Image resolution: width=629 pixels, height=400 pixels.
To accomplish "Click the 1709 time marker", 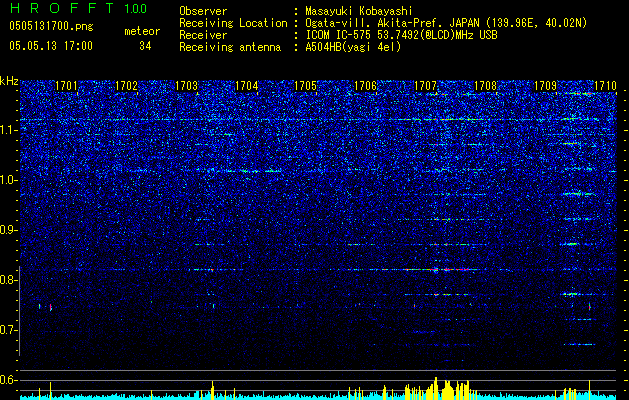I will click(546, 86).
